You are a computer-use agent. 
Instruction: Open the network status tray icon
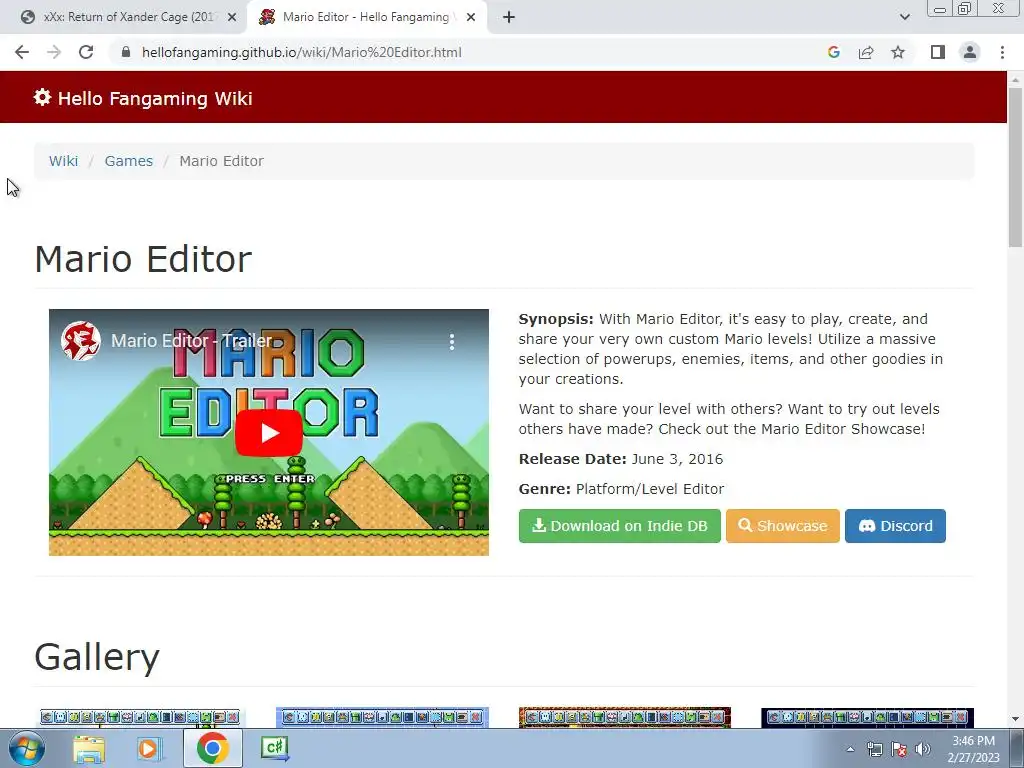[874, 749]
